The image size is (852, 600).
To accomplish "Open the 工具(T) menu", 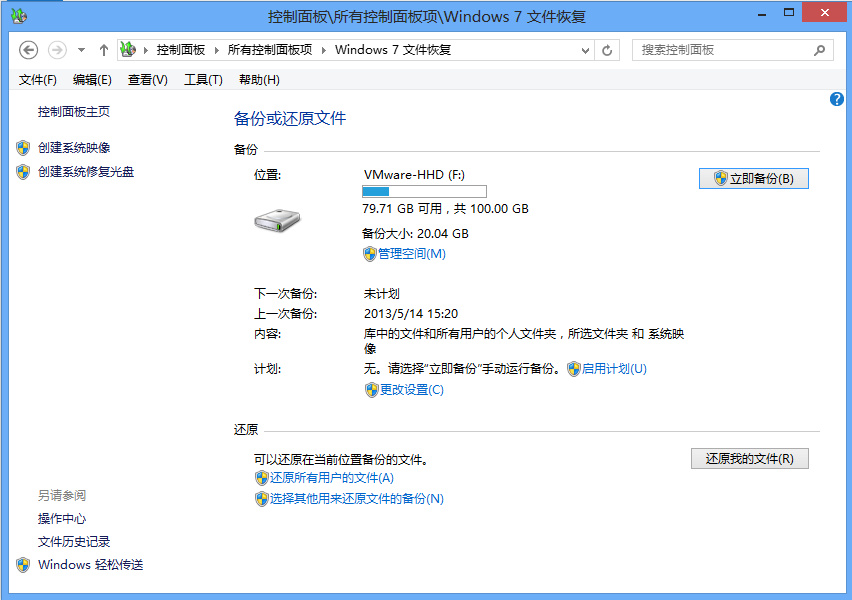I will tap(203, 80).
